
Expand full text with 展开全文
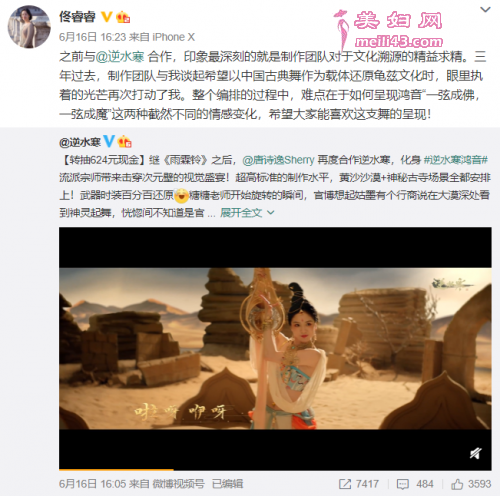[x=241, y=213]
